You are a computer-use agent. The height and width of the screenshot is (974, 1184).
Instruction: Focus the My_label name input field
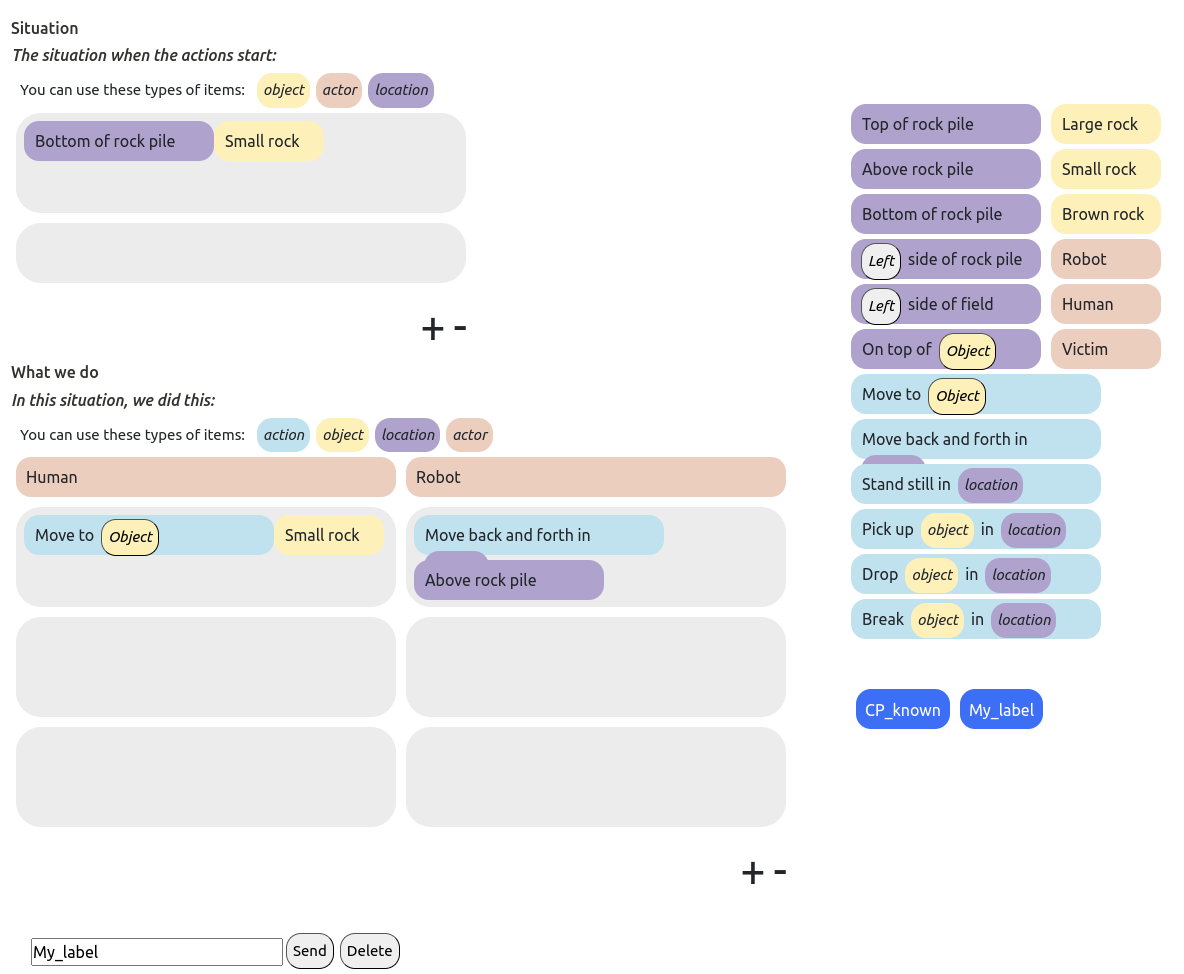pos(157,951)
